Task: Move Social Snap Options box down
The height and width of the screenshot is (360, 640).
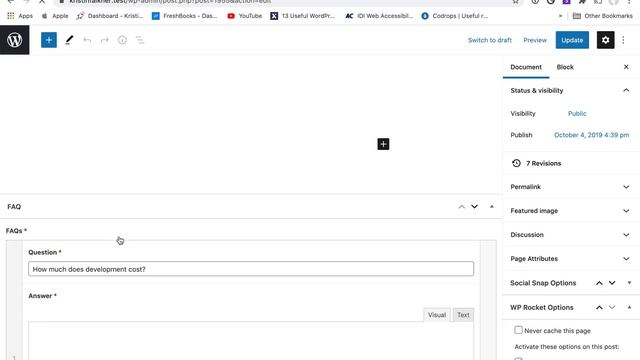Action: pos(612,283)
